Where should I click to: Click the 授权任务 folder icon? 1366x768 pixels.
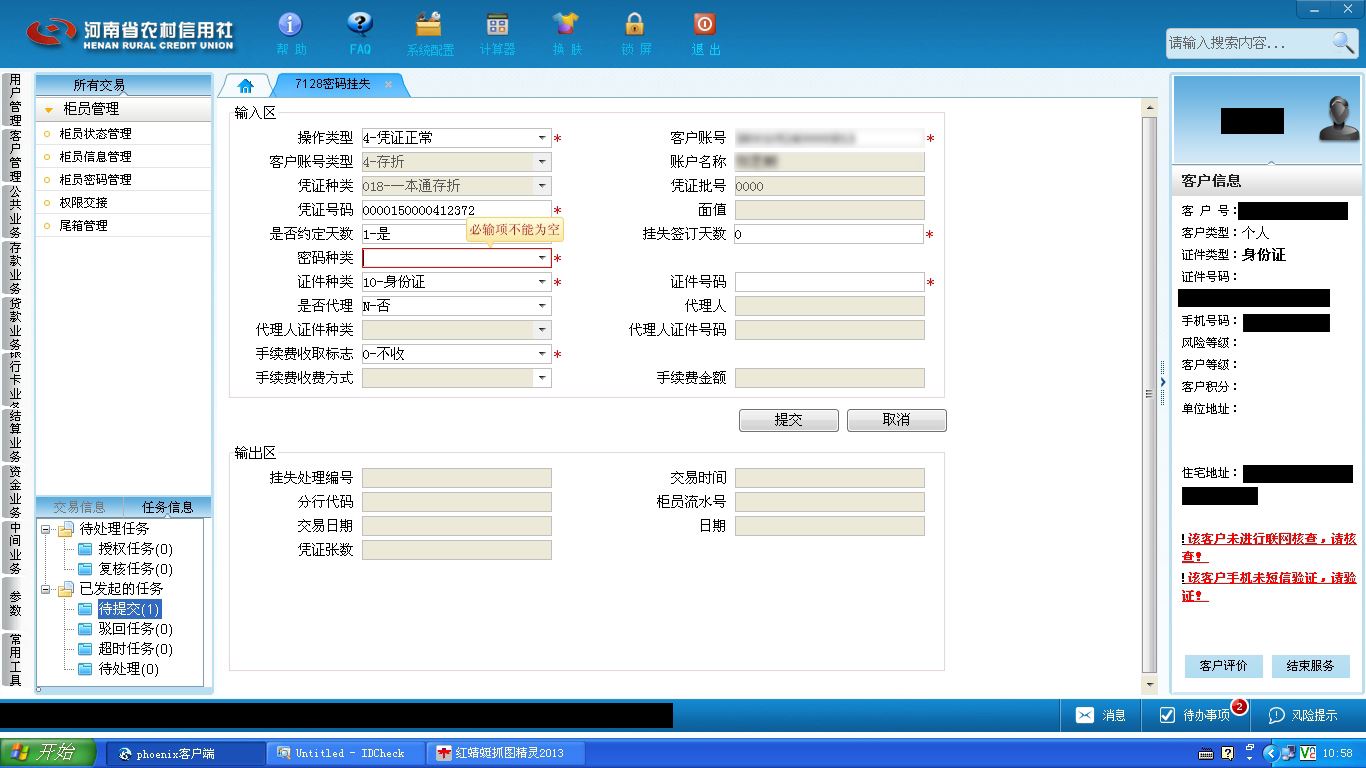85,549
